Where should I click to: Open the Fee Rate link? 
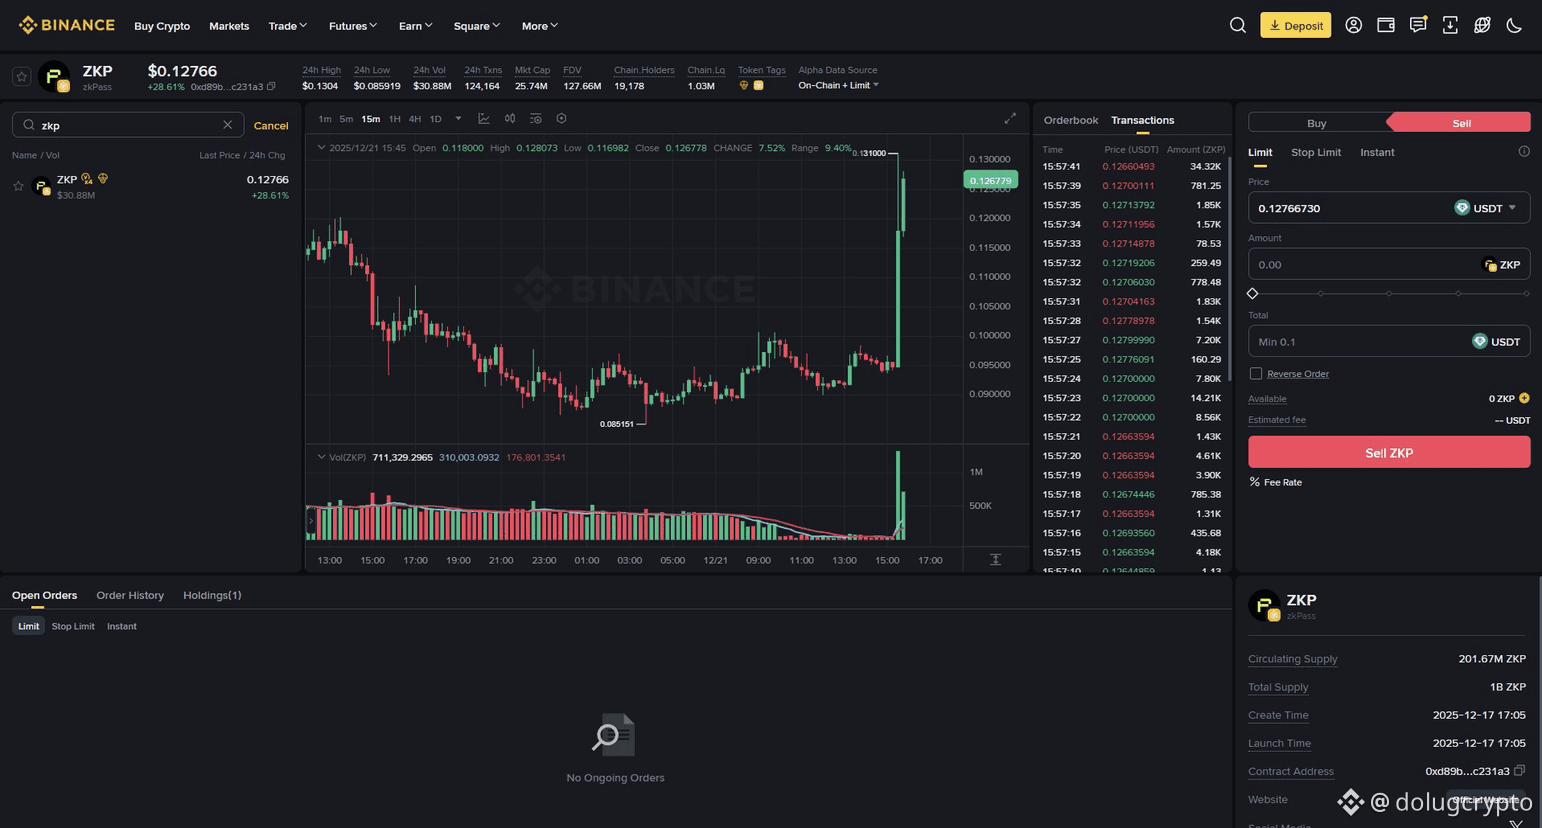[1282, 482]
